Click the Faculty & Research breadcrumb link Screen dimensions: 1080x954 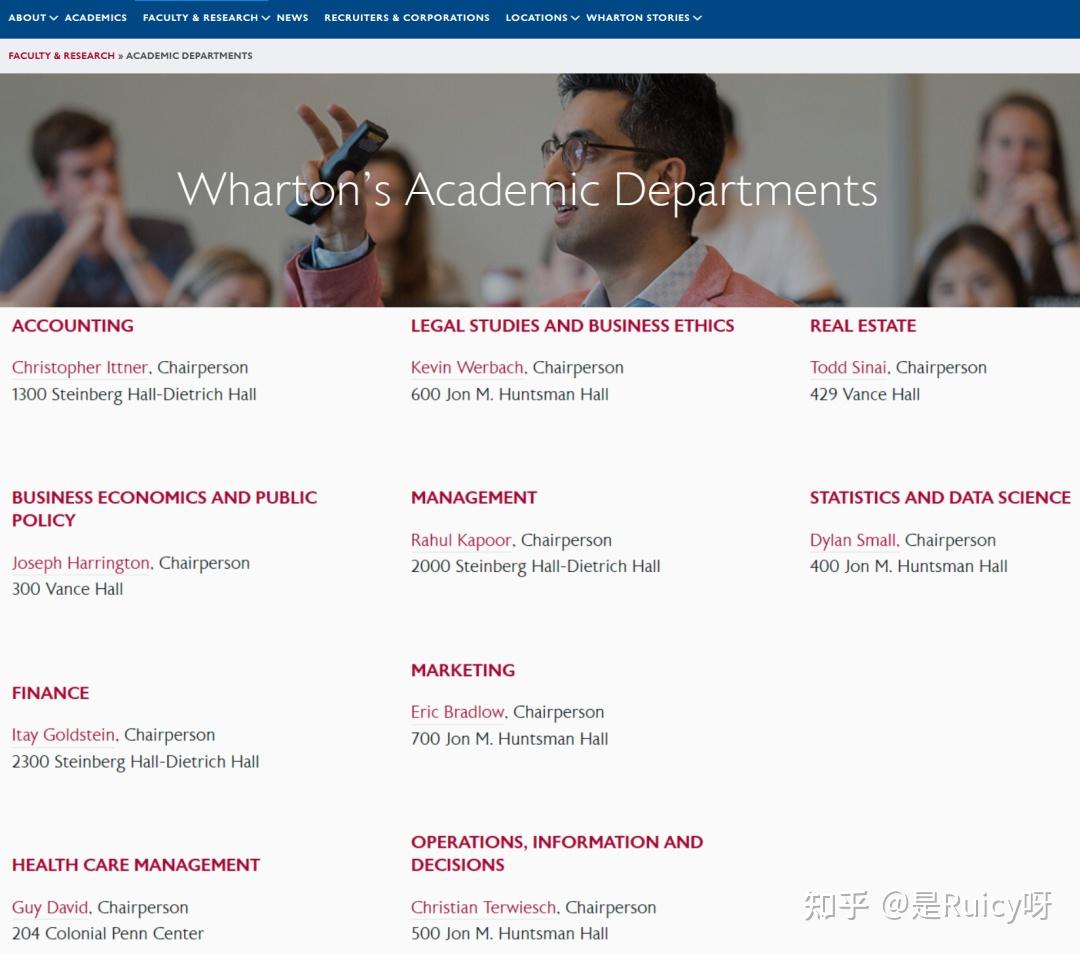point(61,56)
